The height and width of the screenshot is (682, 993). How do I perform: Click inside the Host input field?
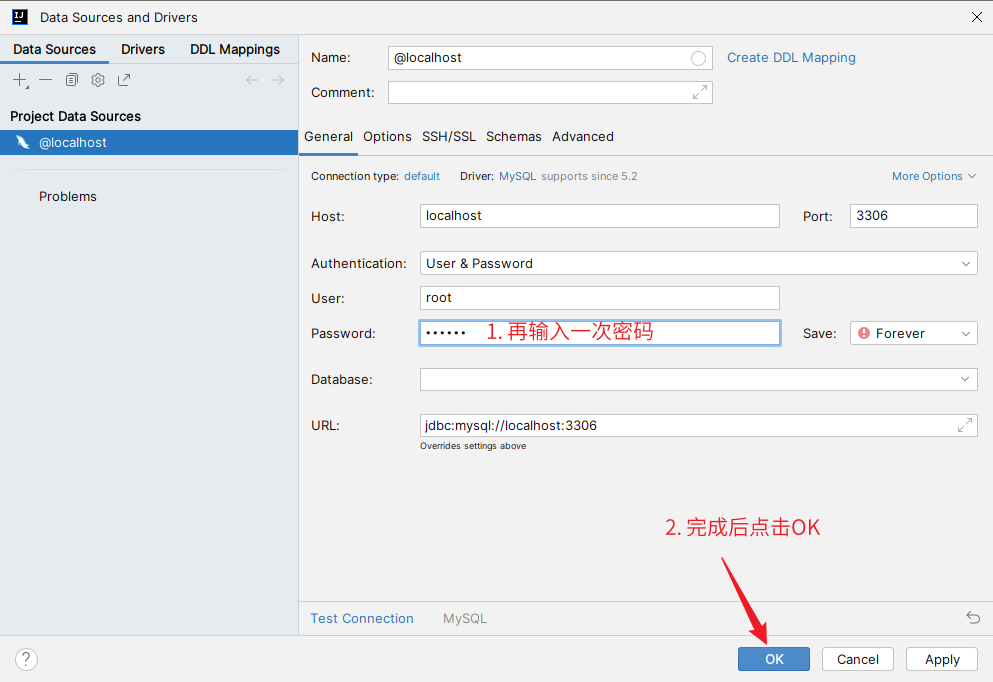click(x=599, y=216)
